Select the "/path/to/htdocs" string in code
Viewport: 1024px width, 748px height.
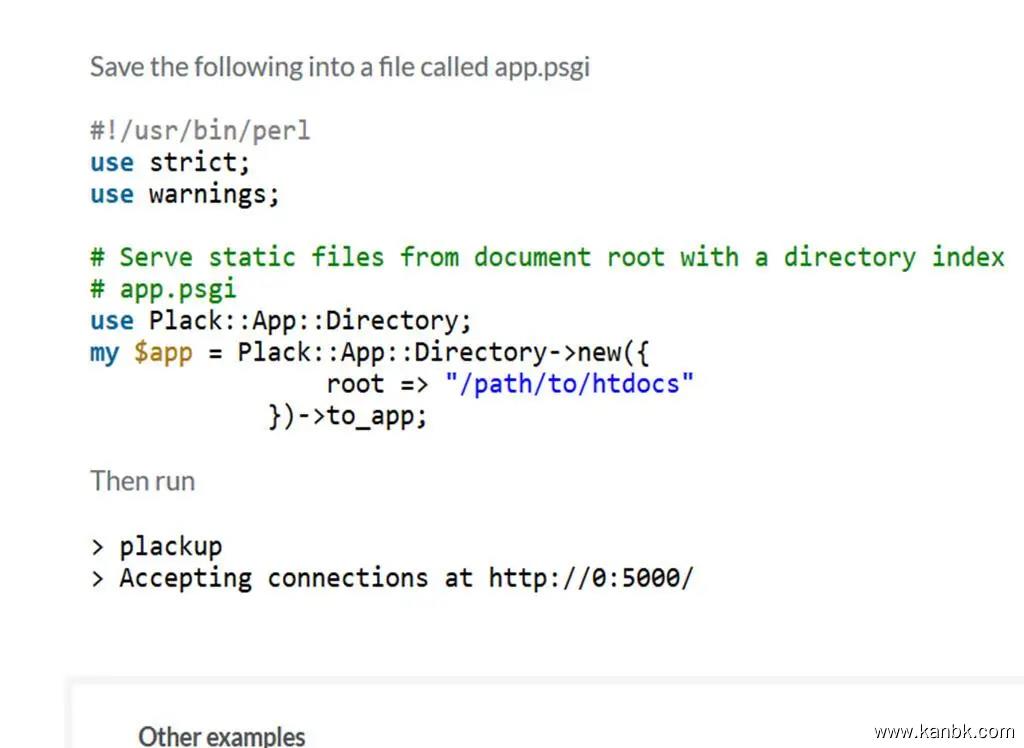(569, 384)
